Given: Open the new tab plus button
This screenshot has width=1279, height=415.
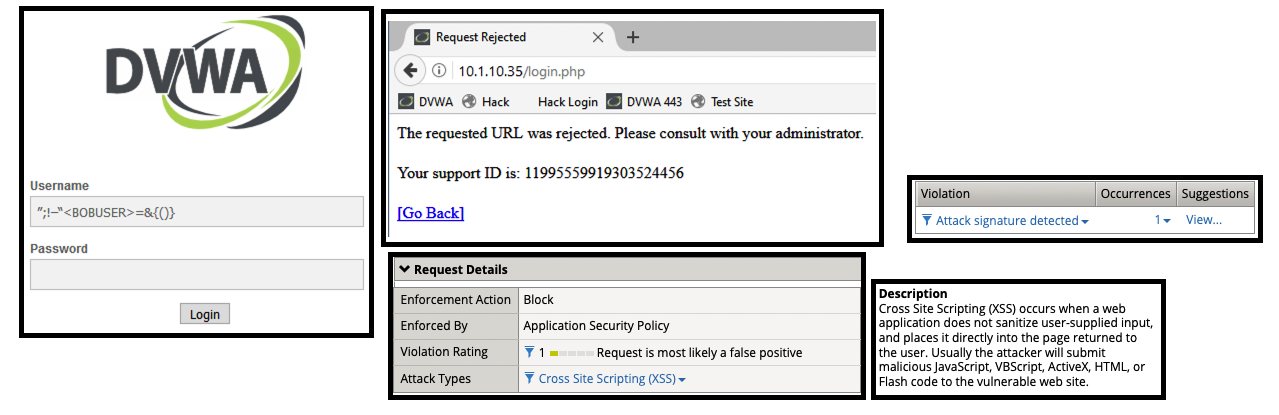Looking at the screenshot, I should click(x=632, y=38).
